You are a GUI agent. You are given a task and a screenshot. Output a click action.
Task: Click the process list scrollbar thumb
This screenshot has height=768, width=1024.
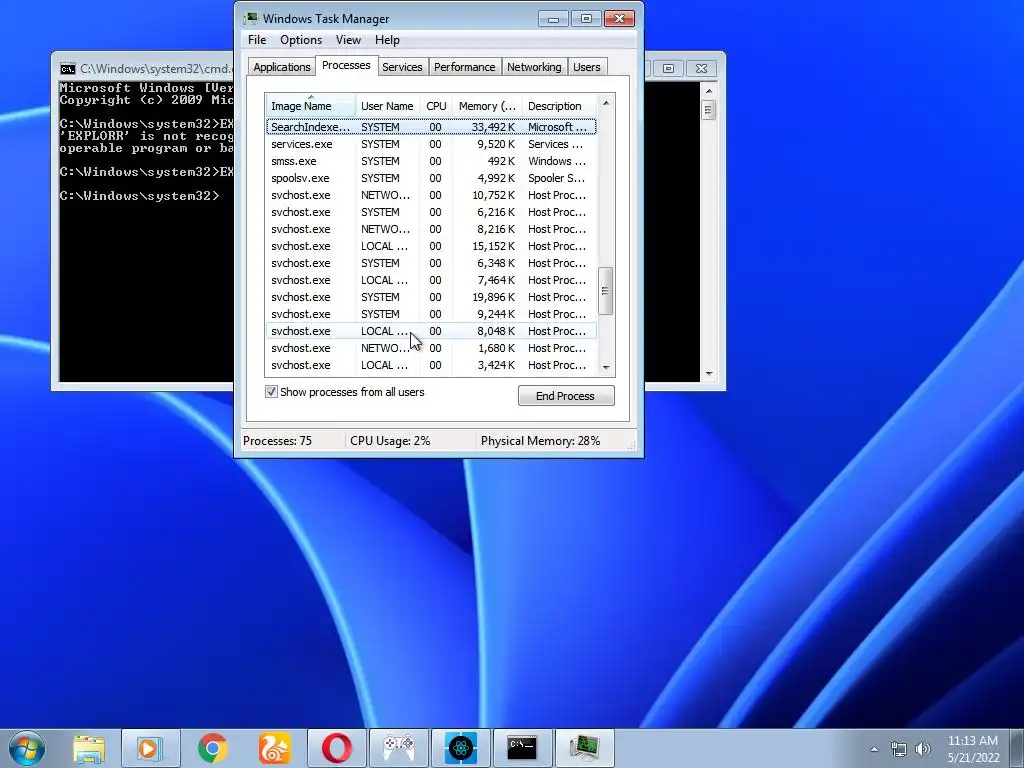(x=606, y=291)
